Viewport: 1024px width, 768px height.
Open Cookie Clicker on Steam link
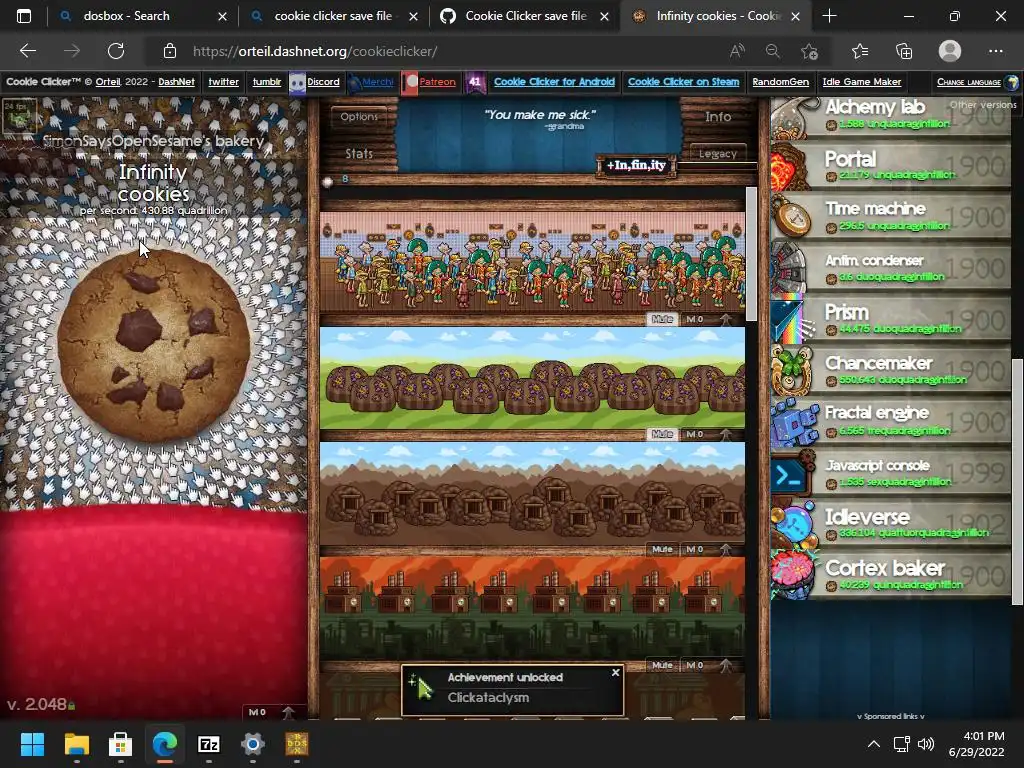(684, 82)
